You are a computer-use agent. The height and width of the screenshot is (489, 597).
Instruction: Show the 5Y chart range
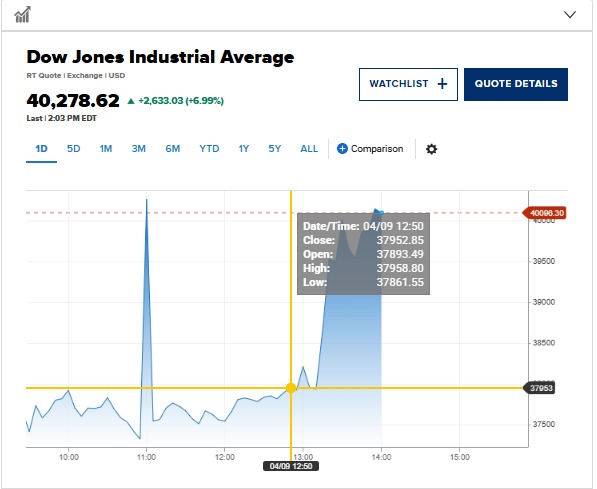tap(275, 149)
